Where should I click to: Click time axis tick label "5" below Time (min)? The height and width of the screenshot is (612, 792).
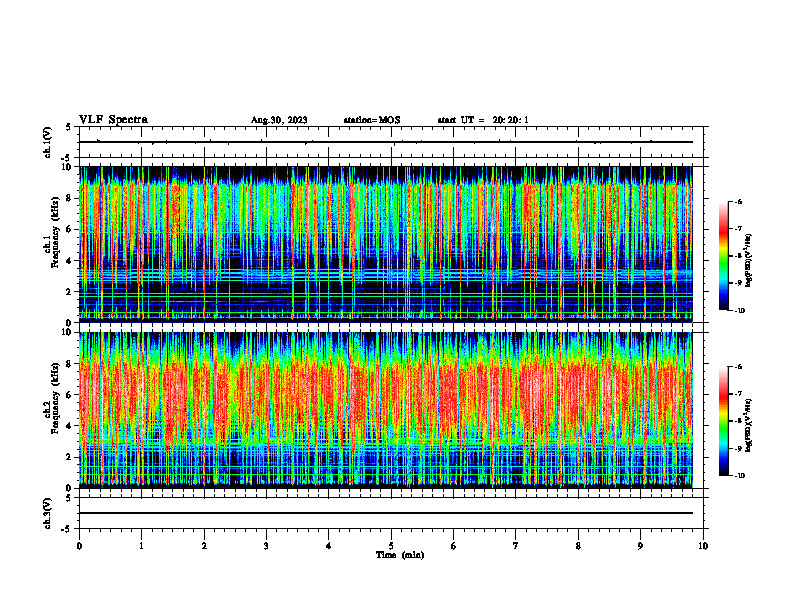point(391,546)
